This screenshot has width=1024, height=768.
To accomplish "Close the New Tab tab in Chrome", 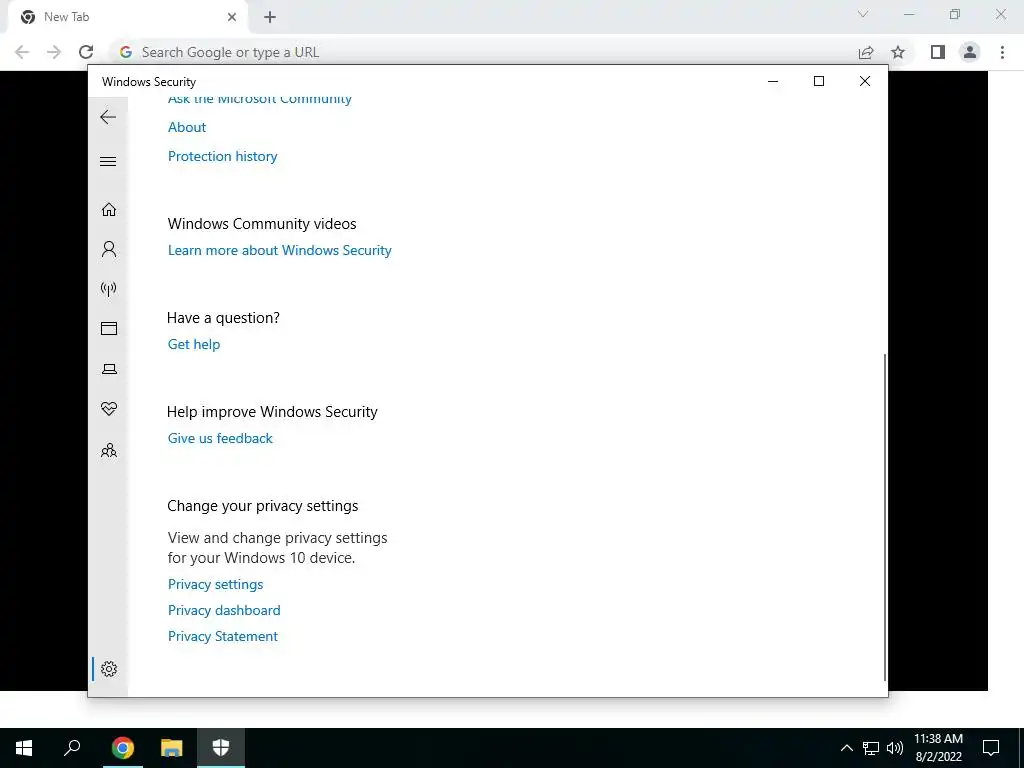I will [x=232, y=18].
